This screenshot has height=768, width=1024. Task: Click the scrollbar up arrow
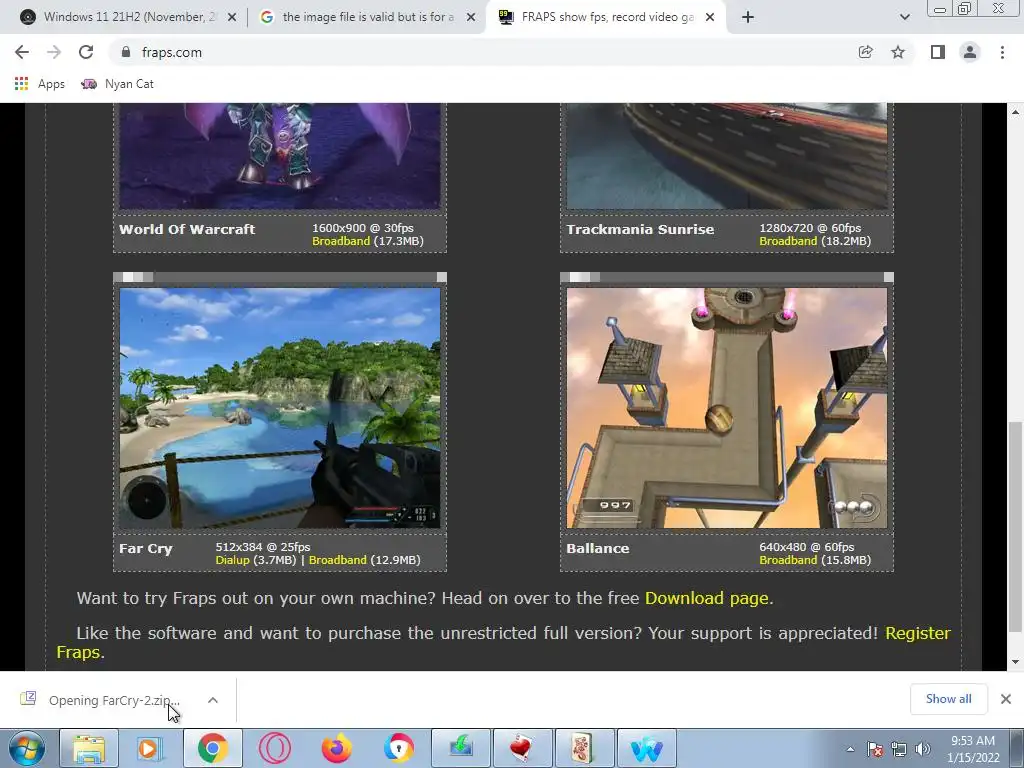[1015, 112]
